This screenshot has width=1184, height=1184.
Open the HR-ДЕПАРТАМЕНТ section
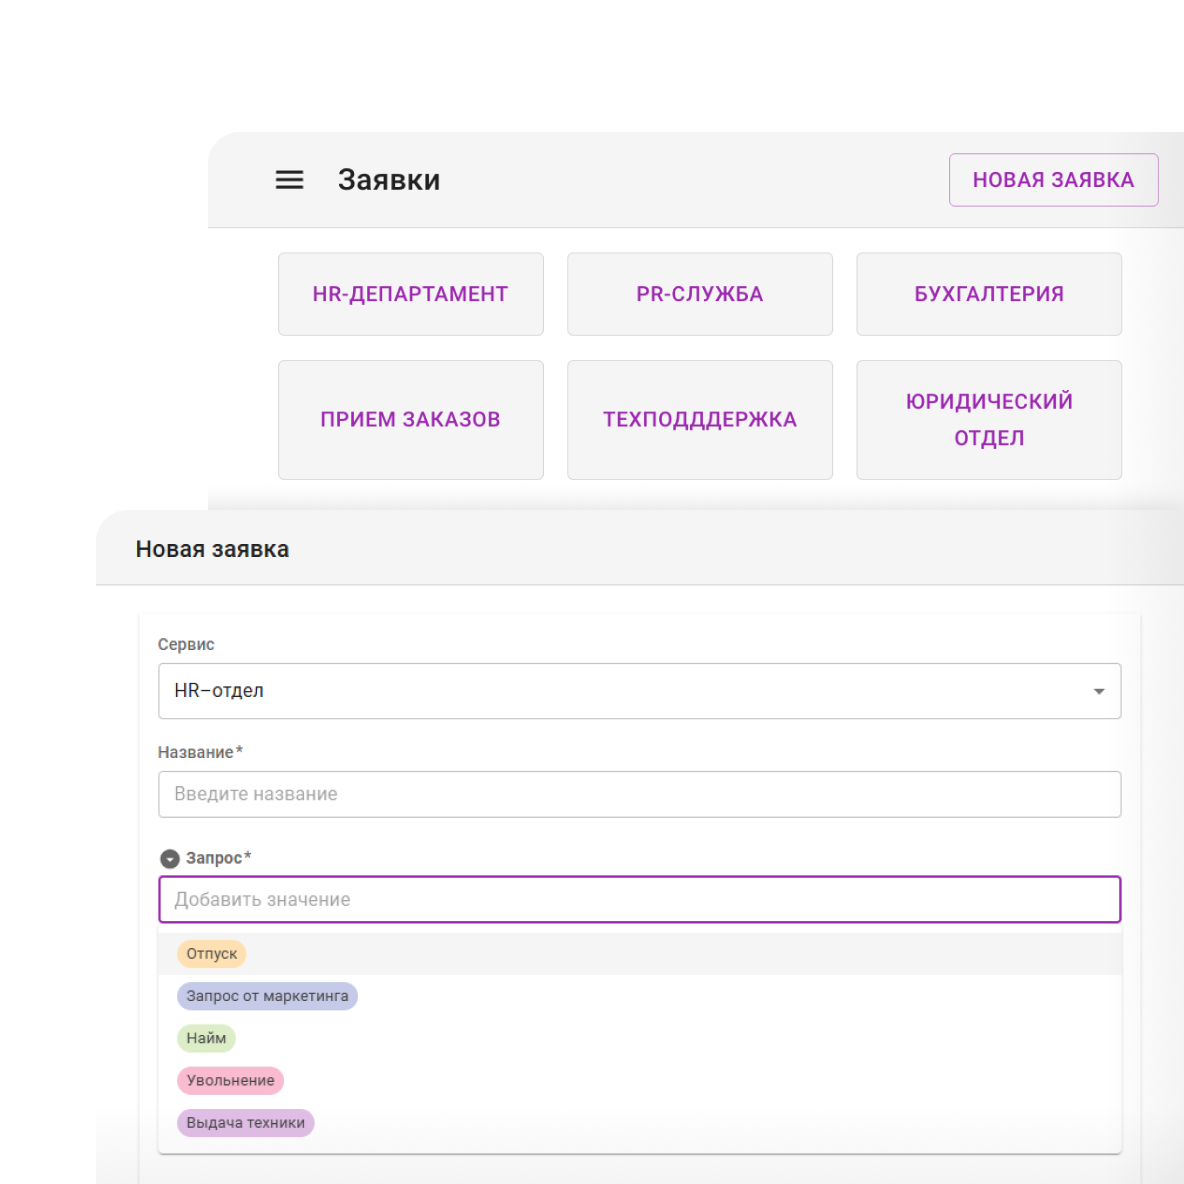click(411, 294)
